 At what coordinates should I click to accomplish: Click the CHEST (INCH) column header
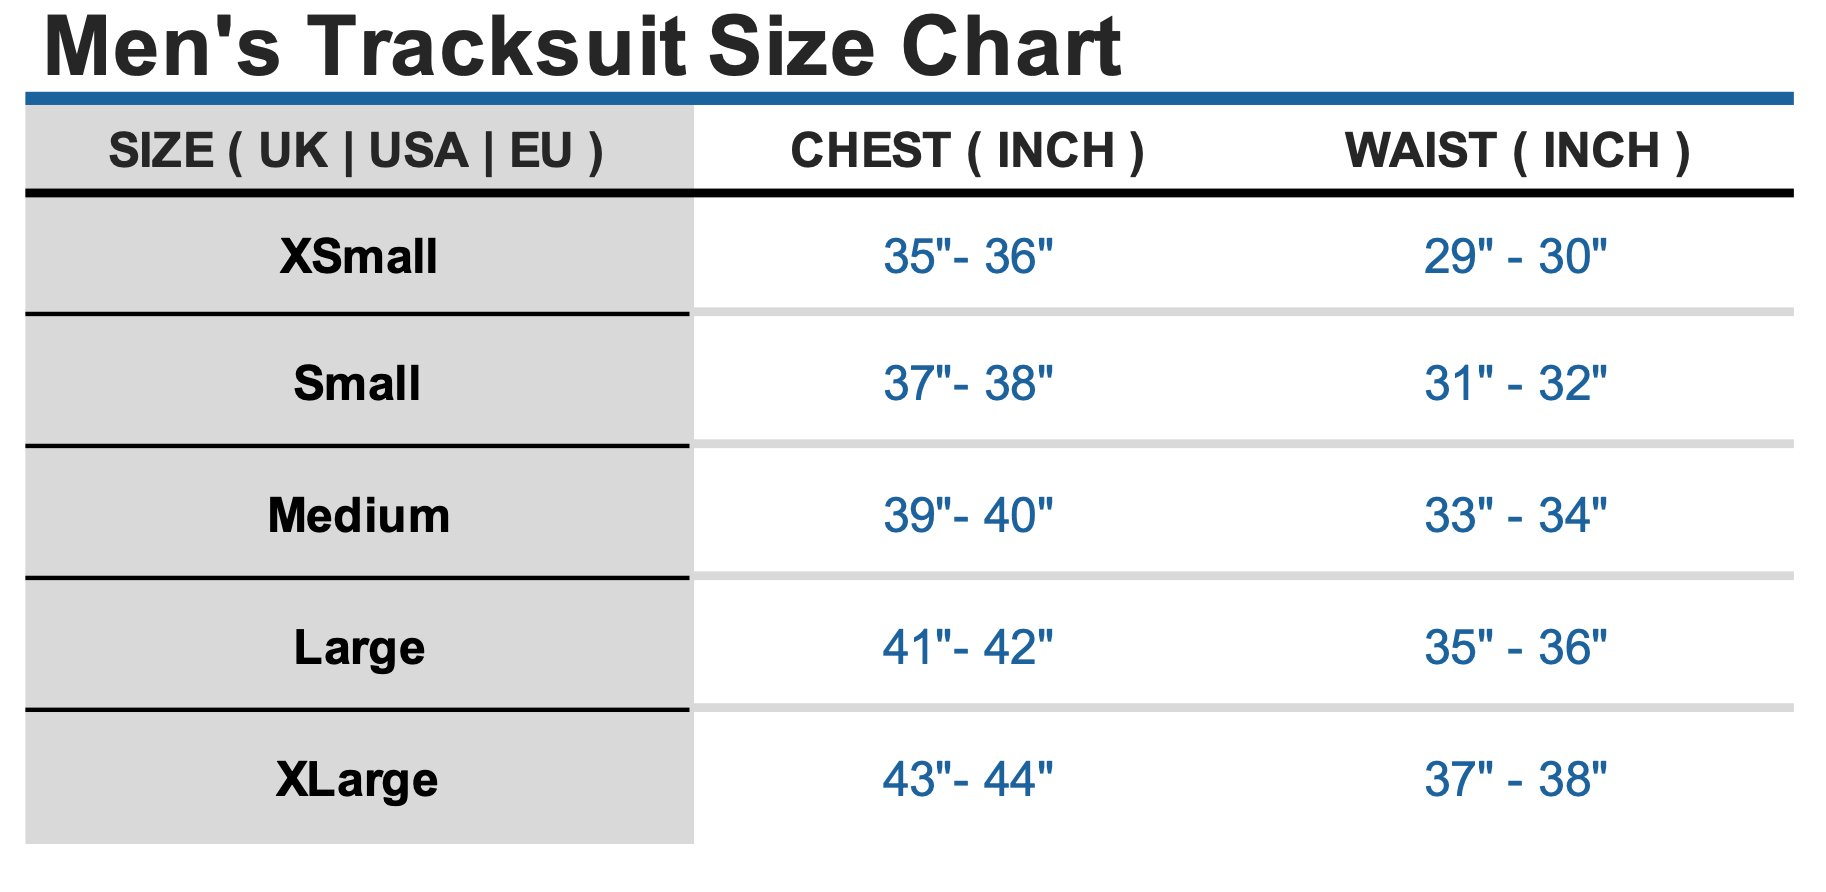point(967,151)
